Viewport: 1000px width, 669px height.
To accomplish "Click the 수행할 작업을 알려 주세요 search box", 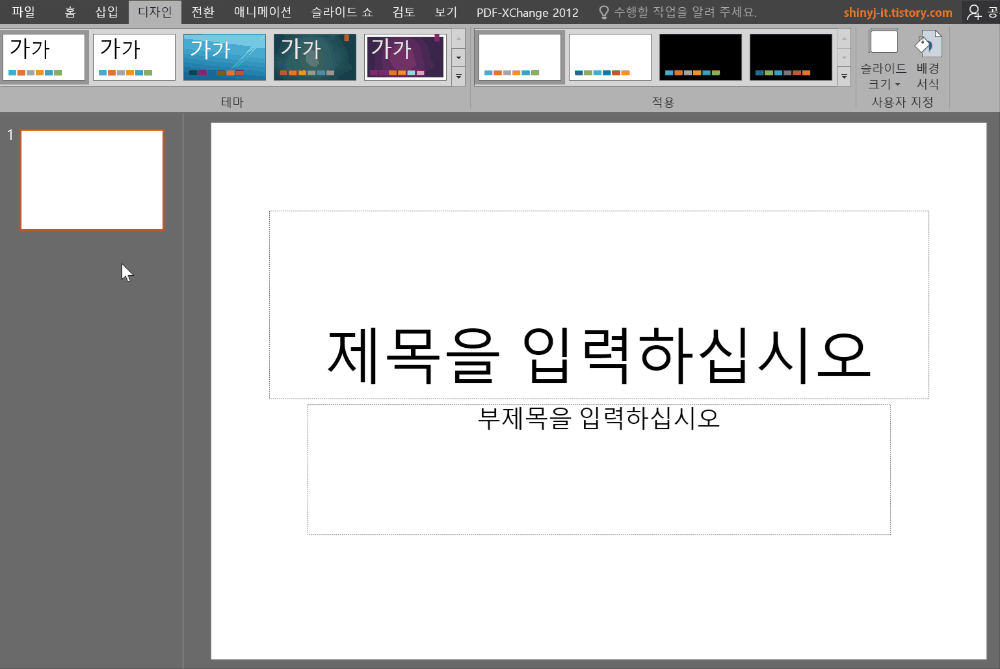I will 685,12.
